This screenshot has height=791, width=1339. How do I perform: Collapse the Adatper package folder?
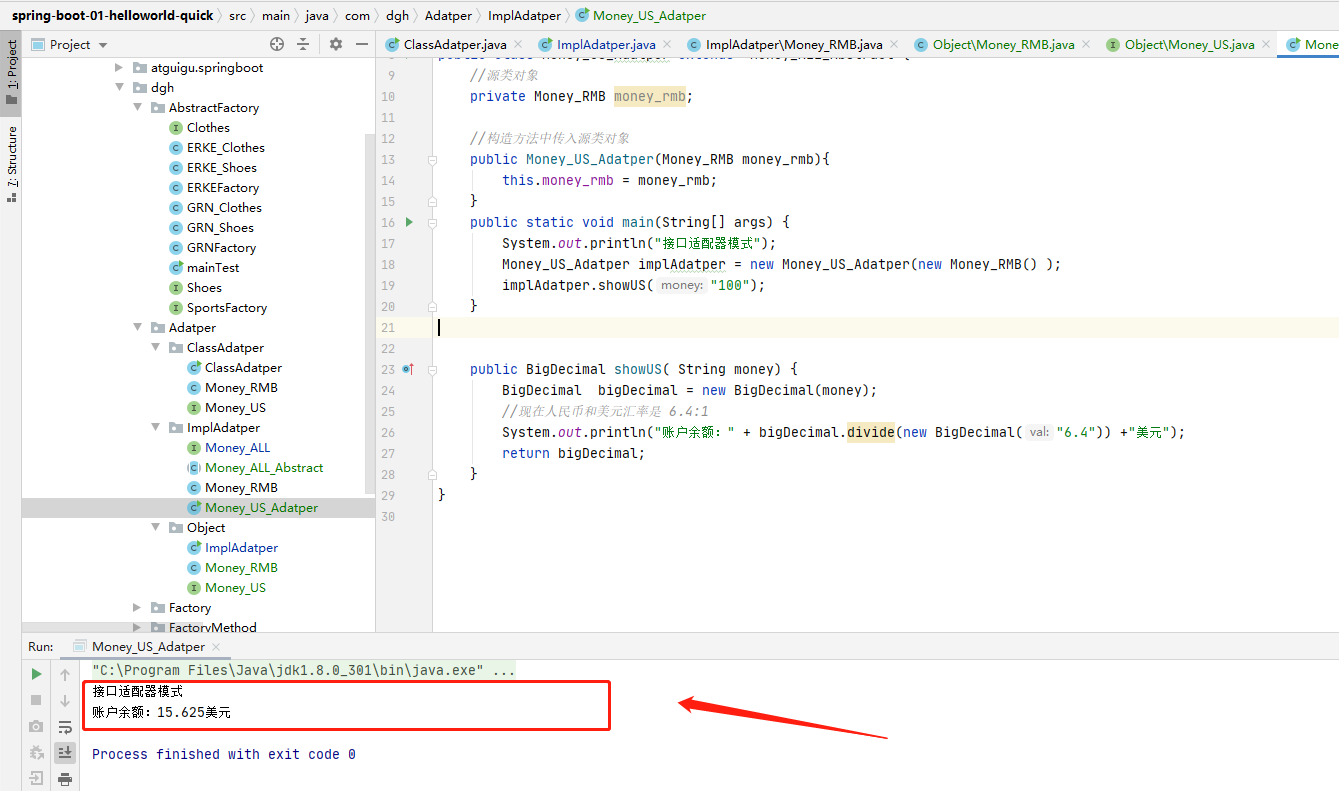137,327
